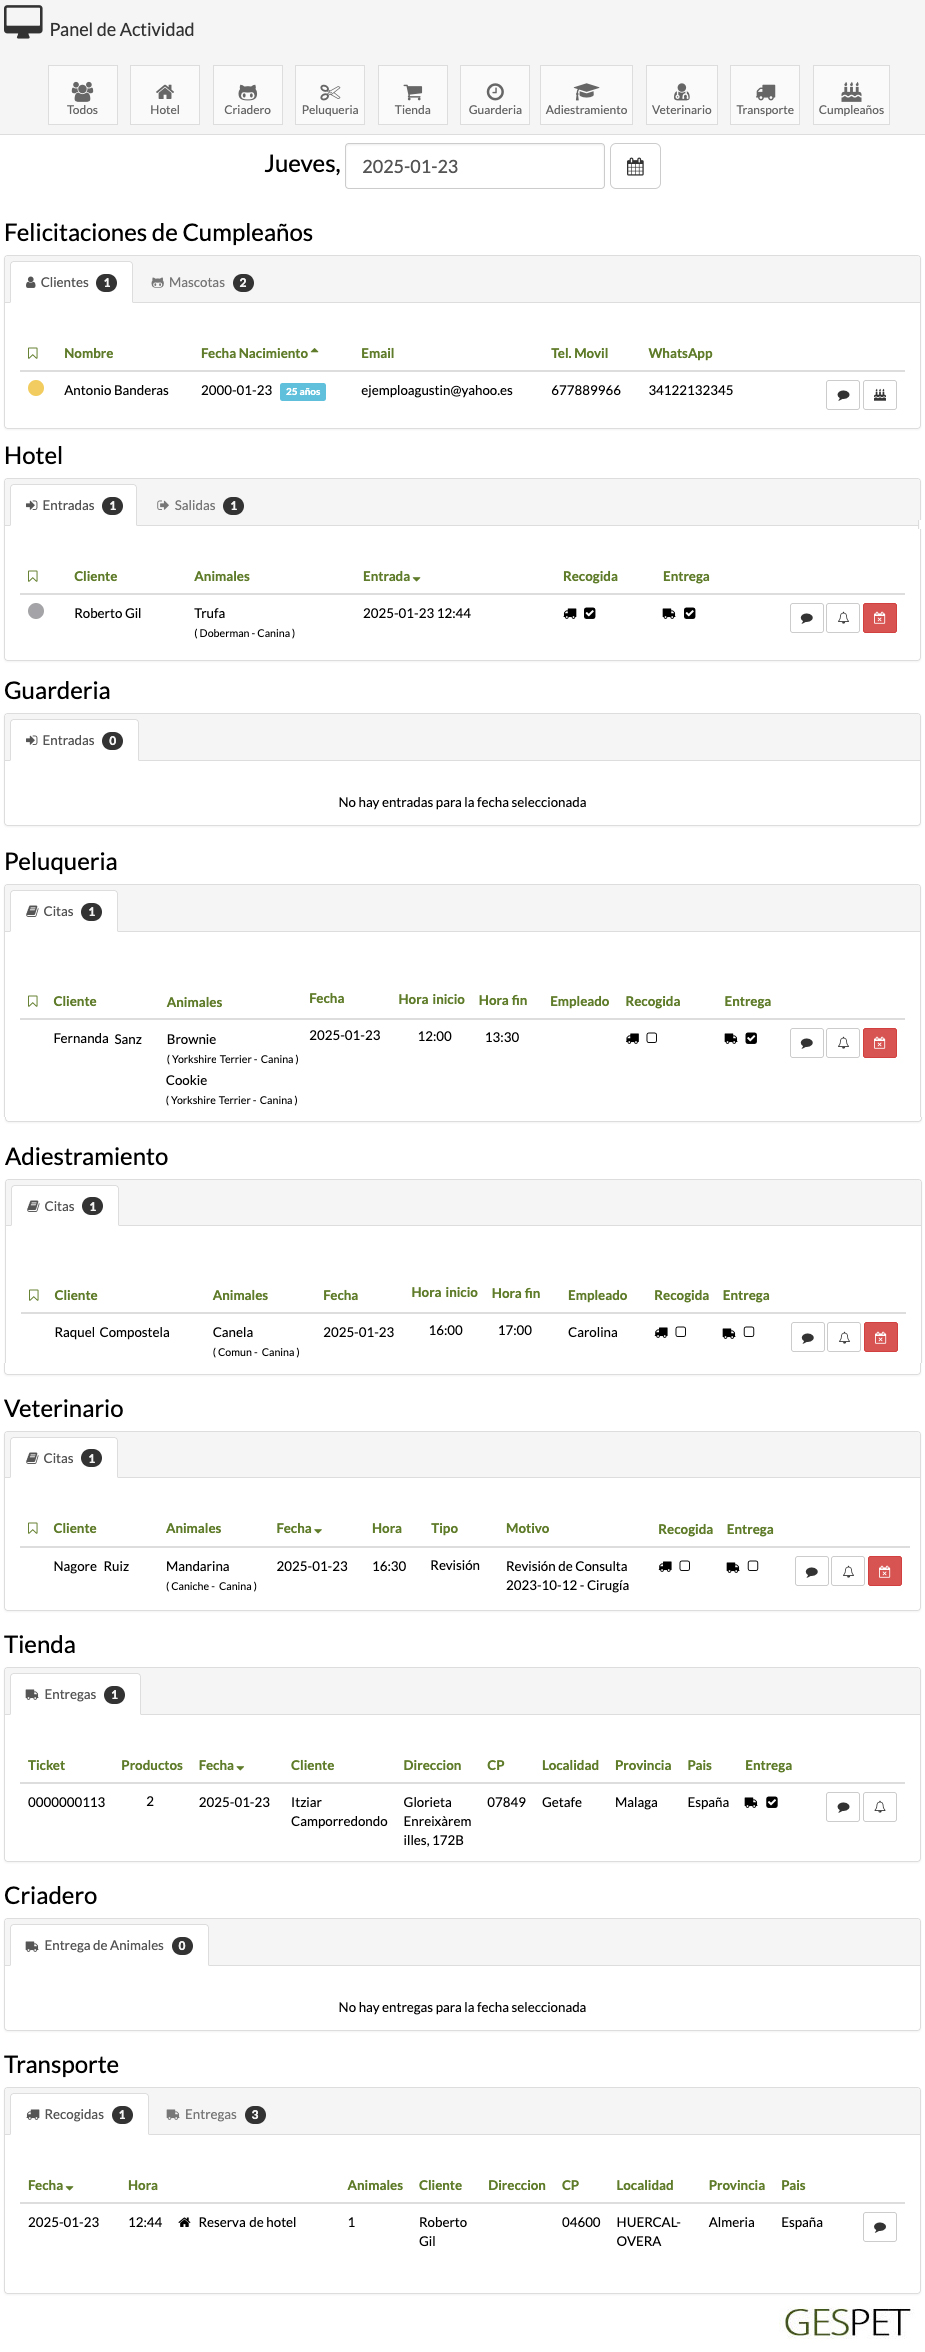Click the date input field showing 2025-01-23
The height and width of the screenshot is (2352, 925).
pyautogui.click(x=474, y=166)
